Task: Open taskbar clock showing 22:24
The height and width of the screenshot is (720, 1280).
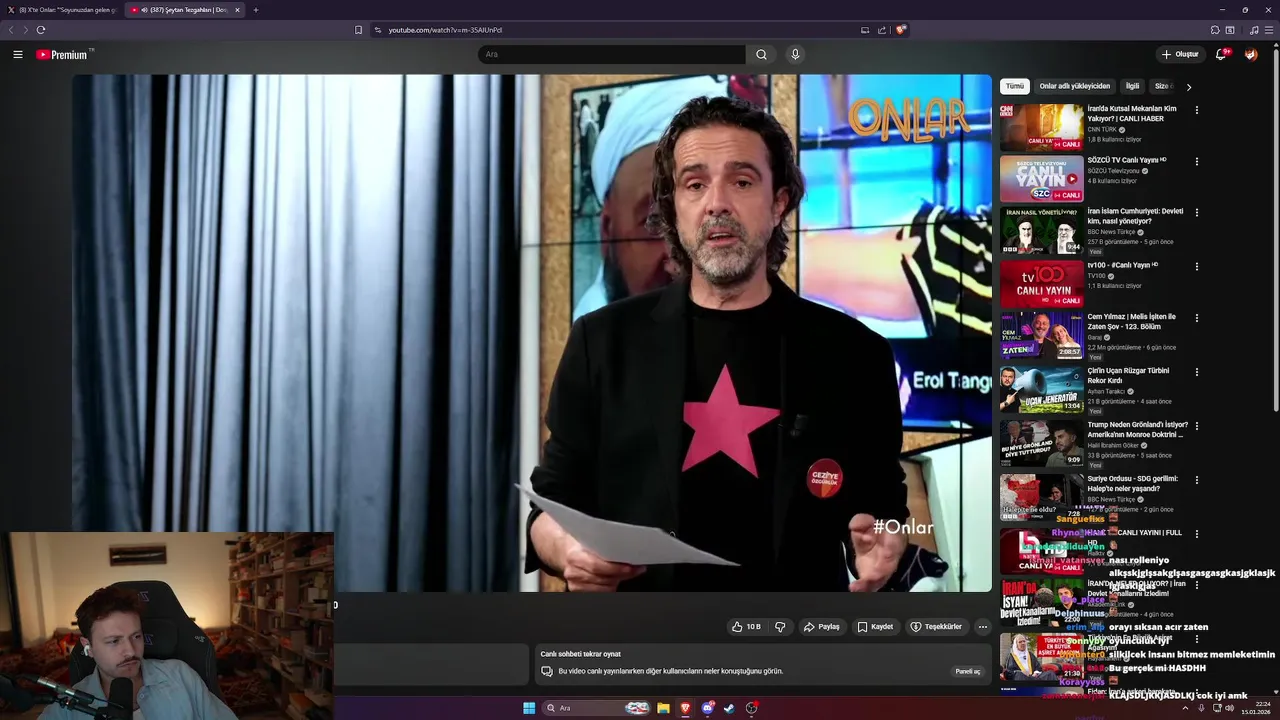Action: [x=1255, y=708]
